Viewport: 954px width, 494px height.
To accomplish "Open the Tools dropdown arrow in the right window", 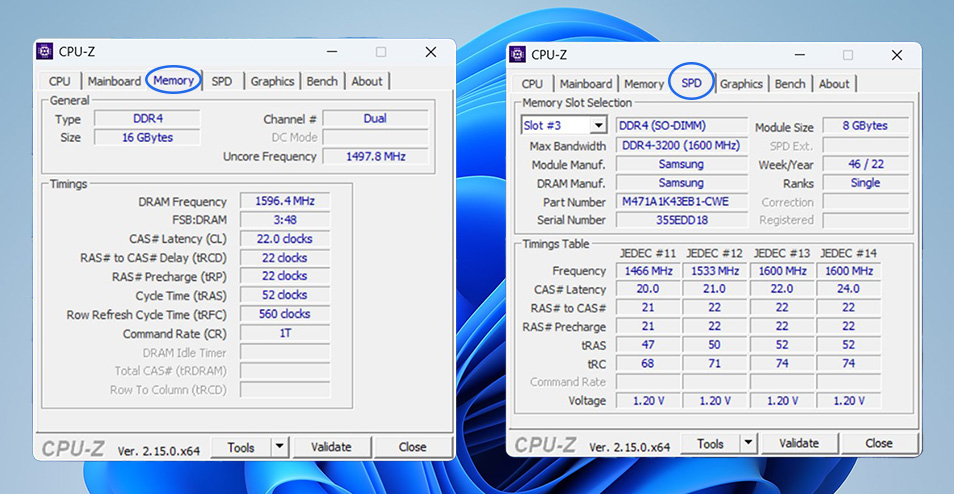I will (748, 444).
